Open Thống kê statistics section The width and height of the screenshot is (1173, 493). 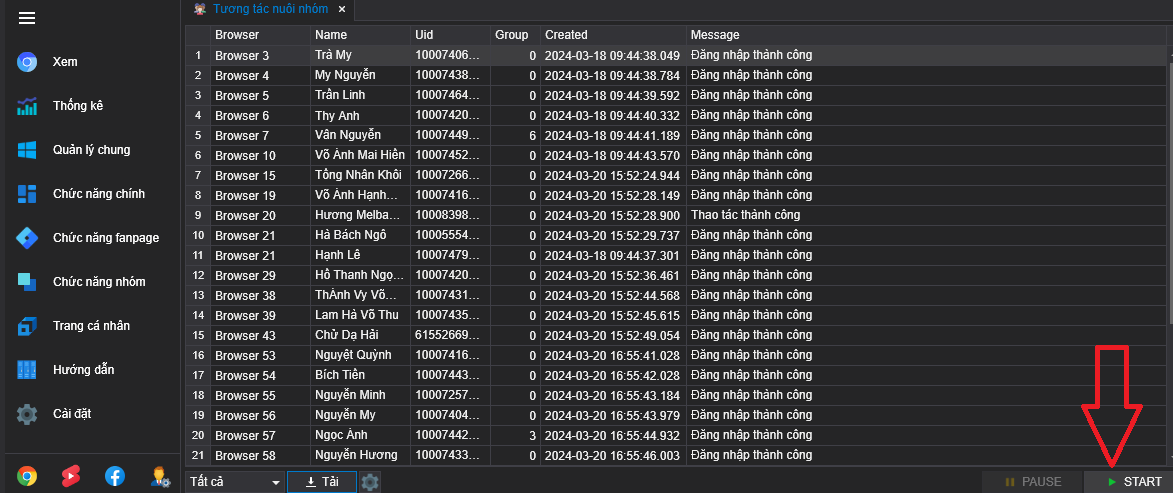tap(77, 106)
